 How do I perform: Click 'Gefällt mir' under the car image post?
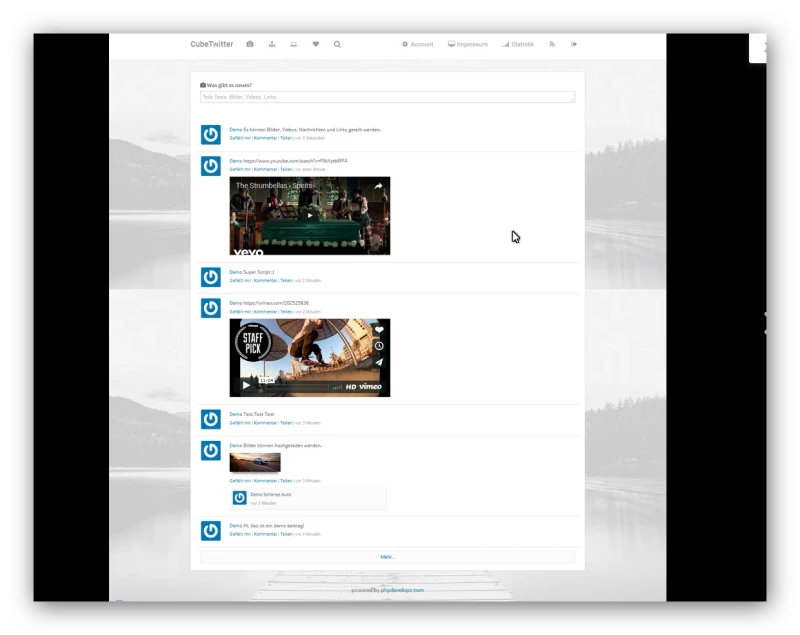click(x=240, y=481)
